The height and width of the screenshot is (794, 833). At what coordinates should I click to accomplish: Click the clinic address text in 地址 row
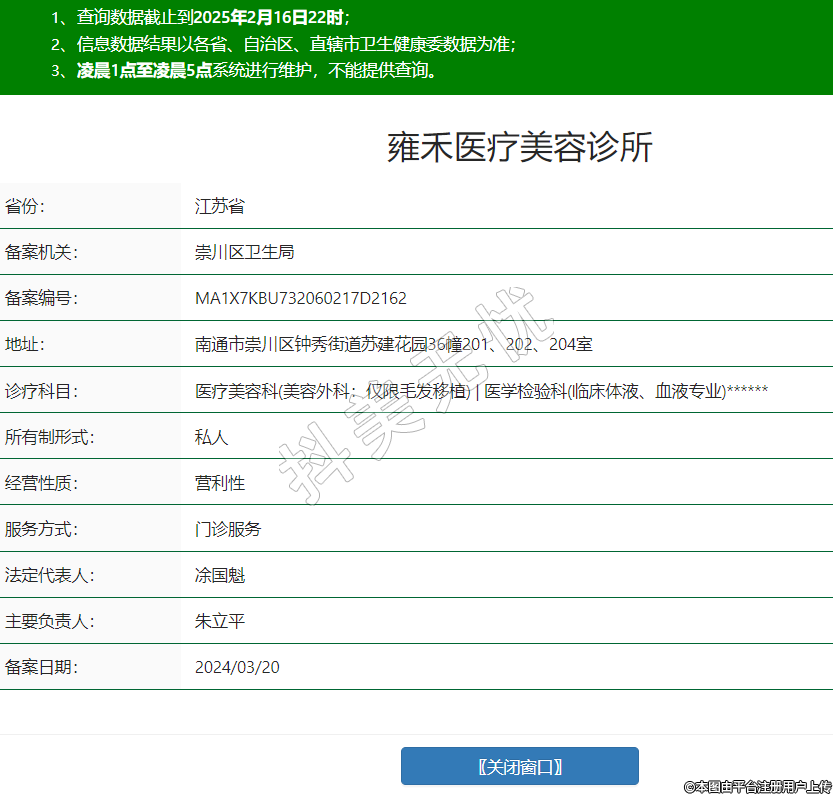pyautogui.click(x=393, y=344)
